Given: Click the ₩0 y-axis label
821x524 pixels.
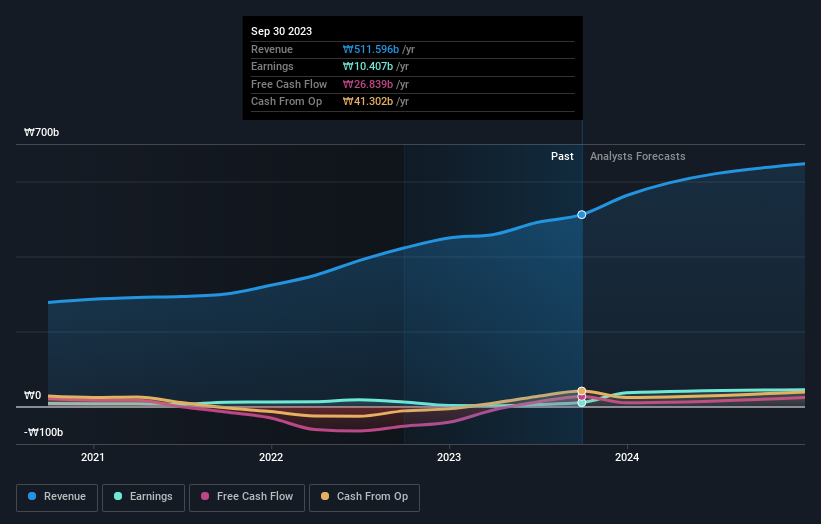Looking at the screenshot, I should pos(32,395).
